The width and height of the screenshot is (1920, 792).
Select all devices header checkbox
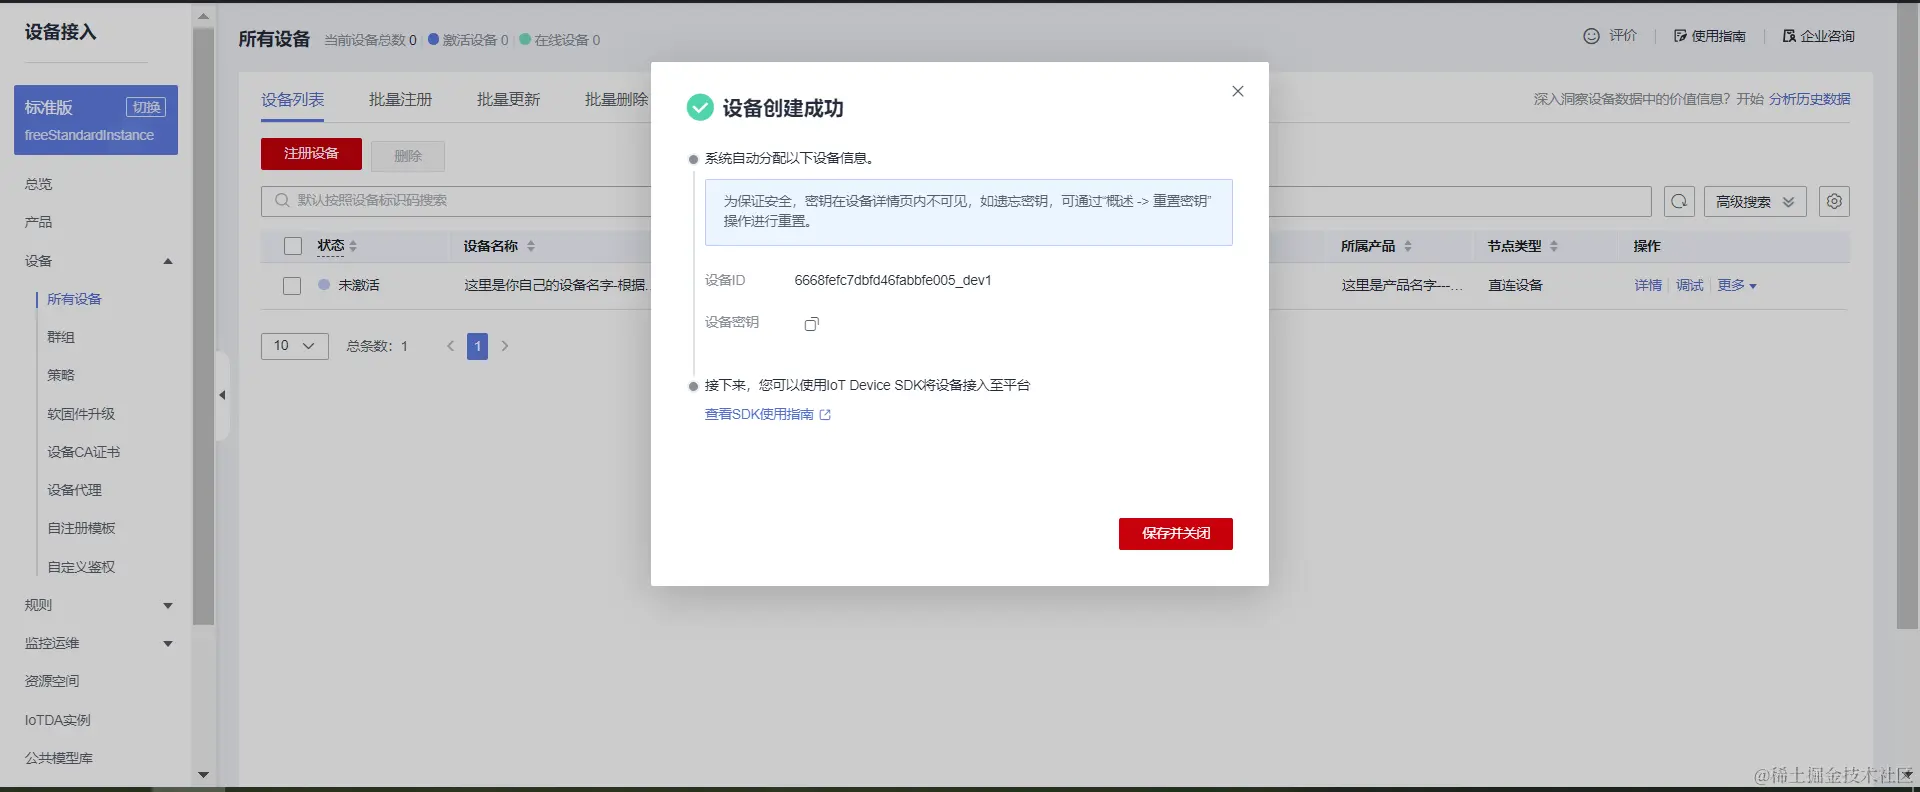coord(293,246)
